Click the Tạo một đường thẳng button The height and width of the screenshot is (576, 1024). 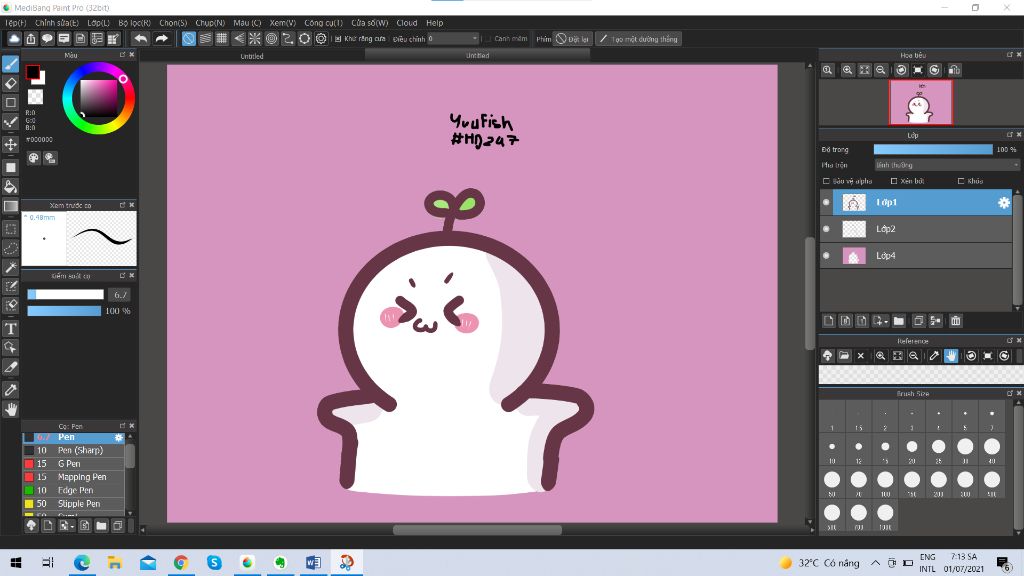(638, 39)
